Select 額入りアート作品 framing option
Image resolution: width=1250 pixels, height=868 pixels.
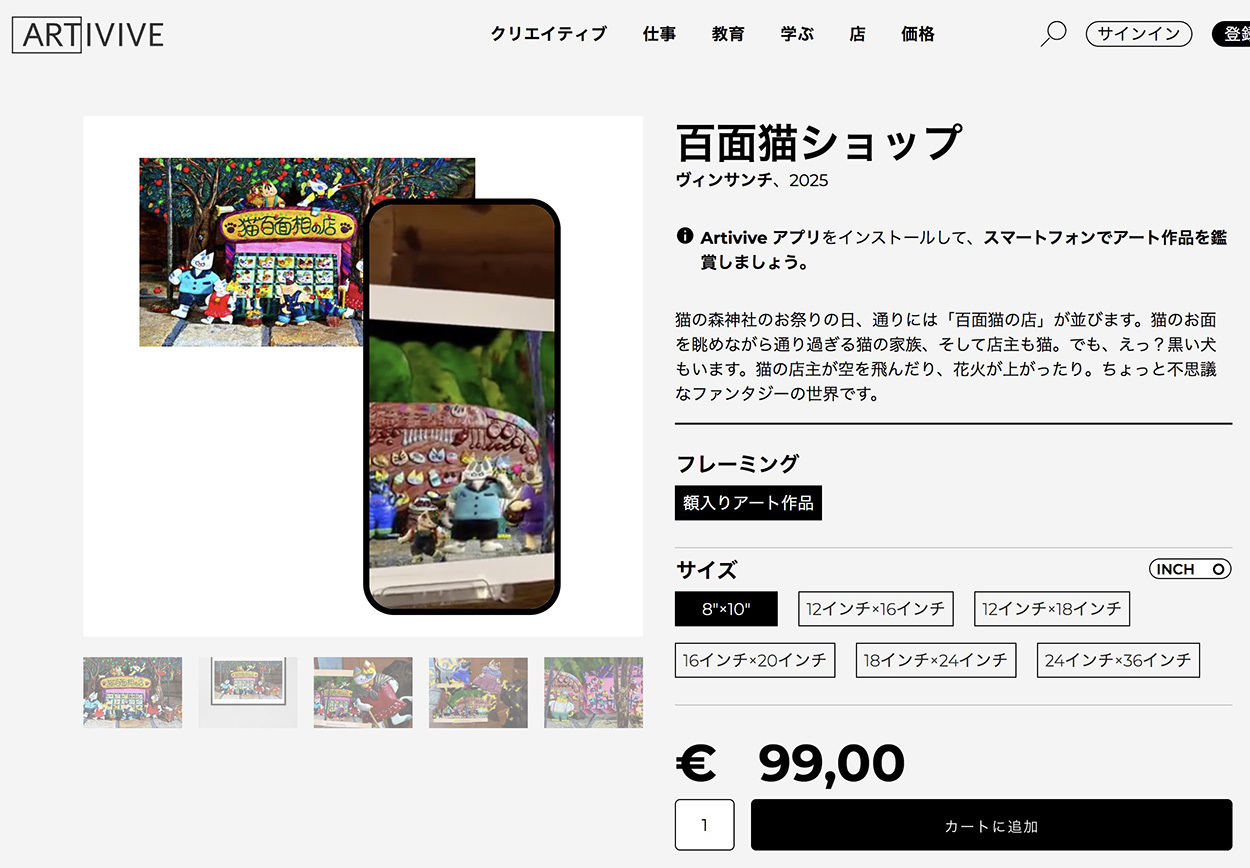(748, 503)
